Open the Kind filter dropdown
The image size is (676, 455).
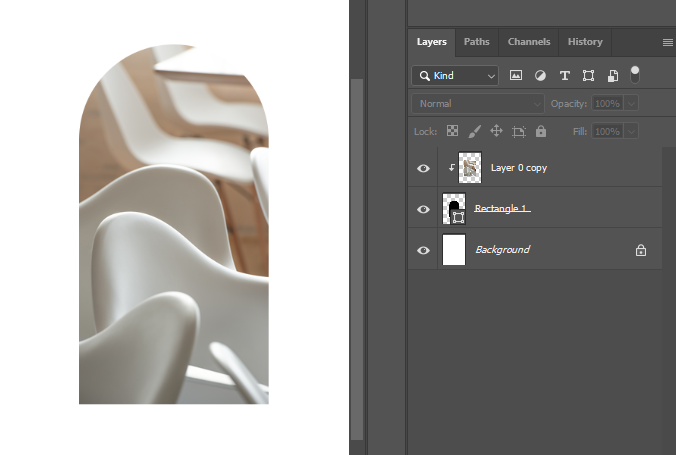[455, 75]
